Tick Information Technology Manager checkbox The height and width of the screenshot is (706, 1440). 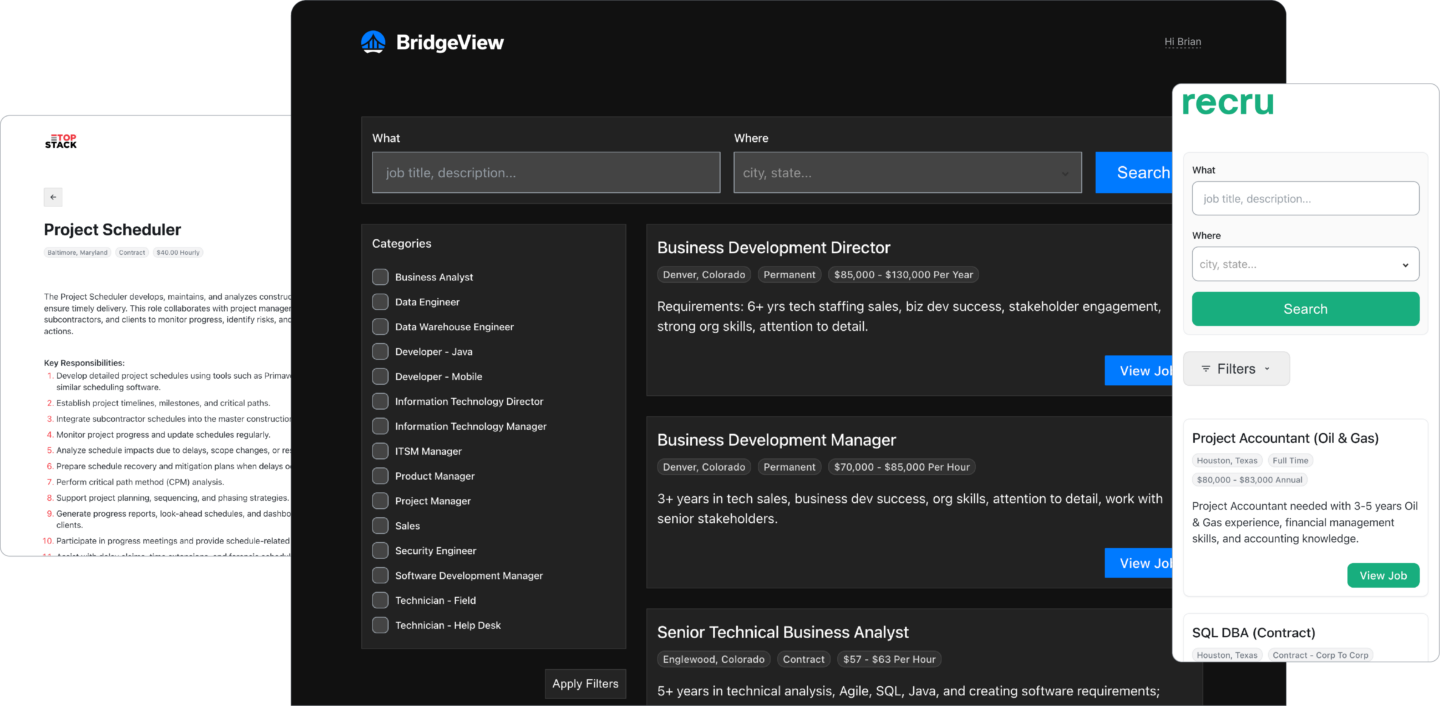point(380,426)
